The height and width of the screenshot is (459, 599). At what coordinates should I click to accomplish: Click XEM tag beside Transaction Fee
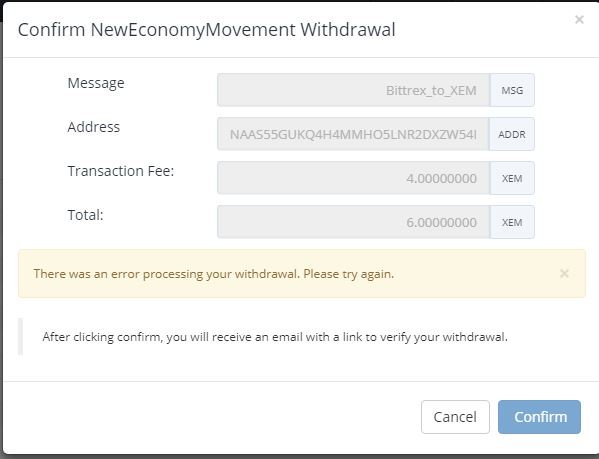pyautogui.click(x=512, y=178)
